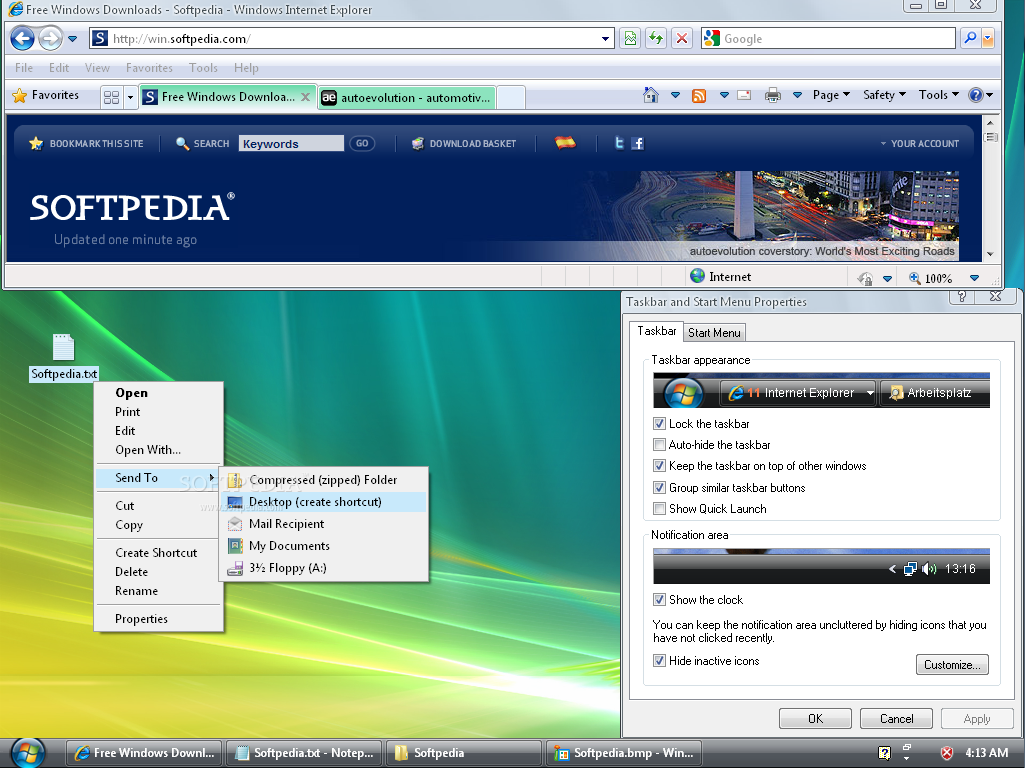Expand the address bar history dropdown
This screenshot has width=1025, height=768.
[605, 39]
